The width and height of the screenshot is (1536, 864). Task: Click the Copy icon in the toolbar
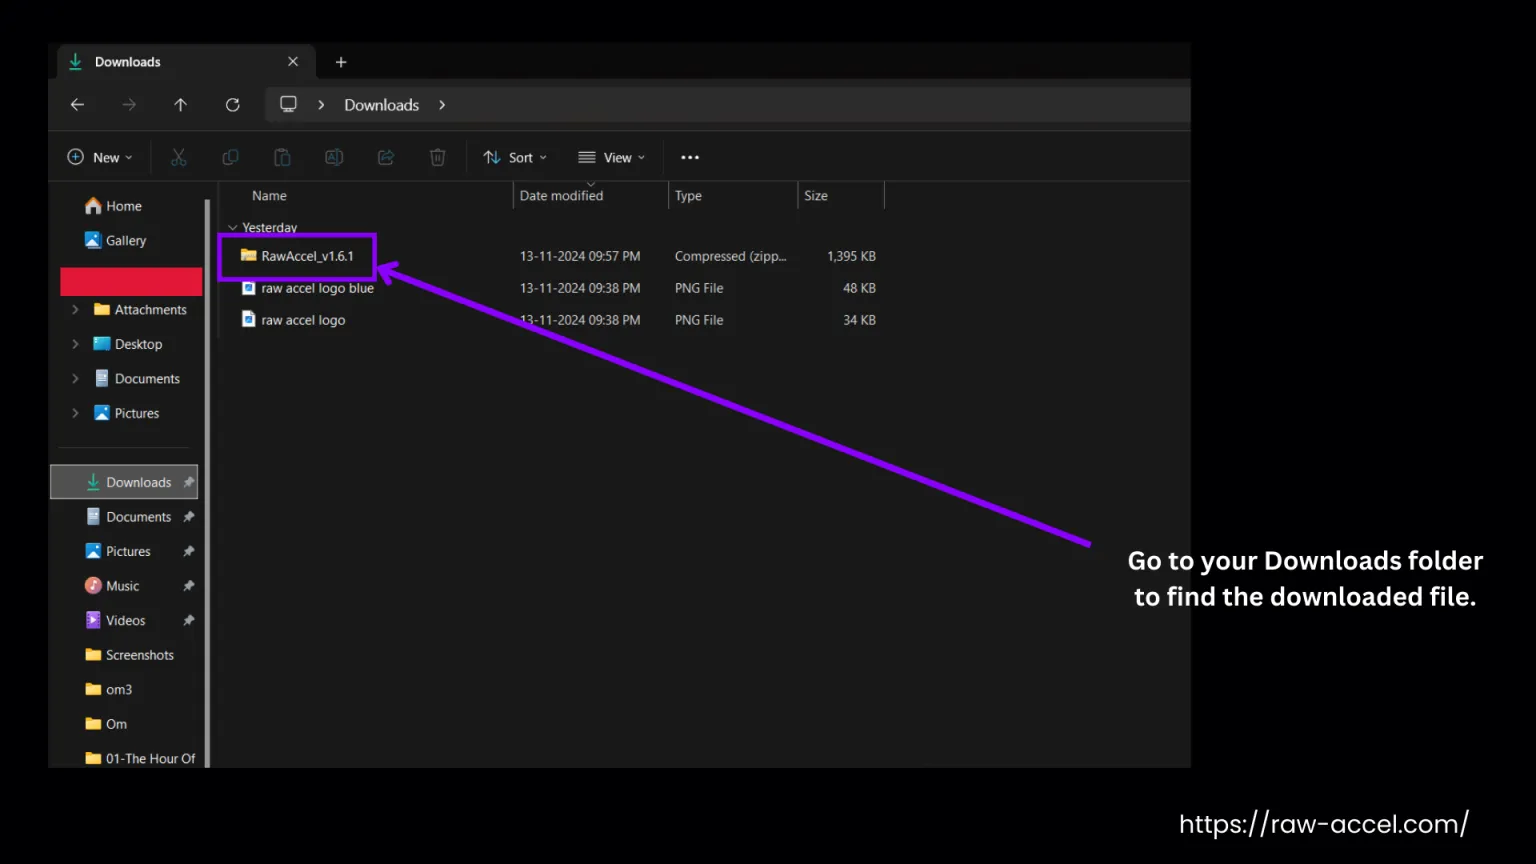(x=230, y=157)
